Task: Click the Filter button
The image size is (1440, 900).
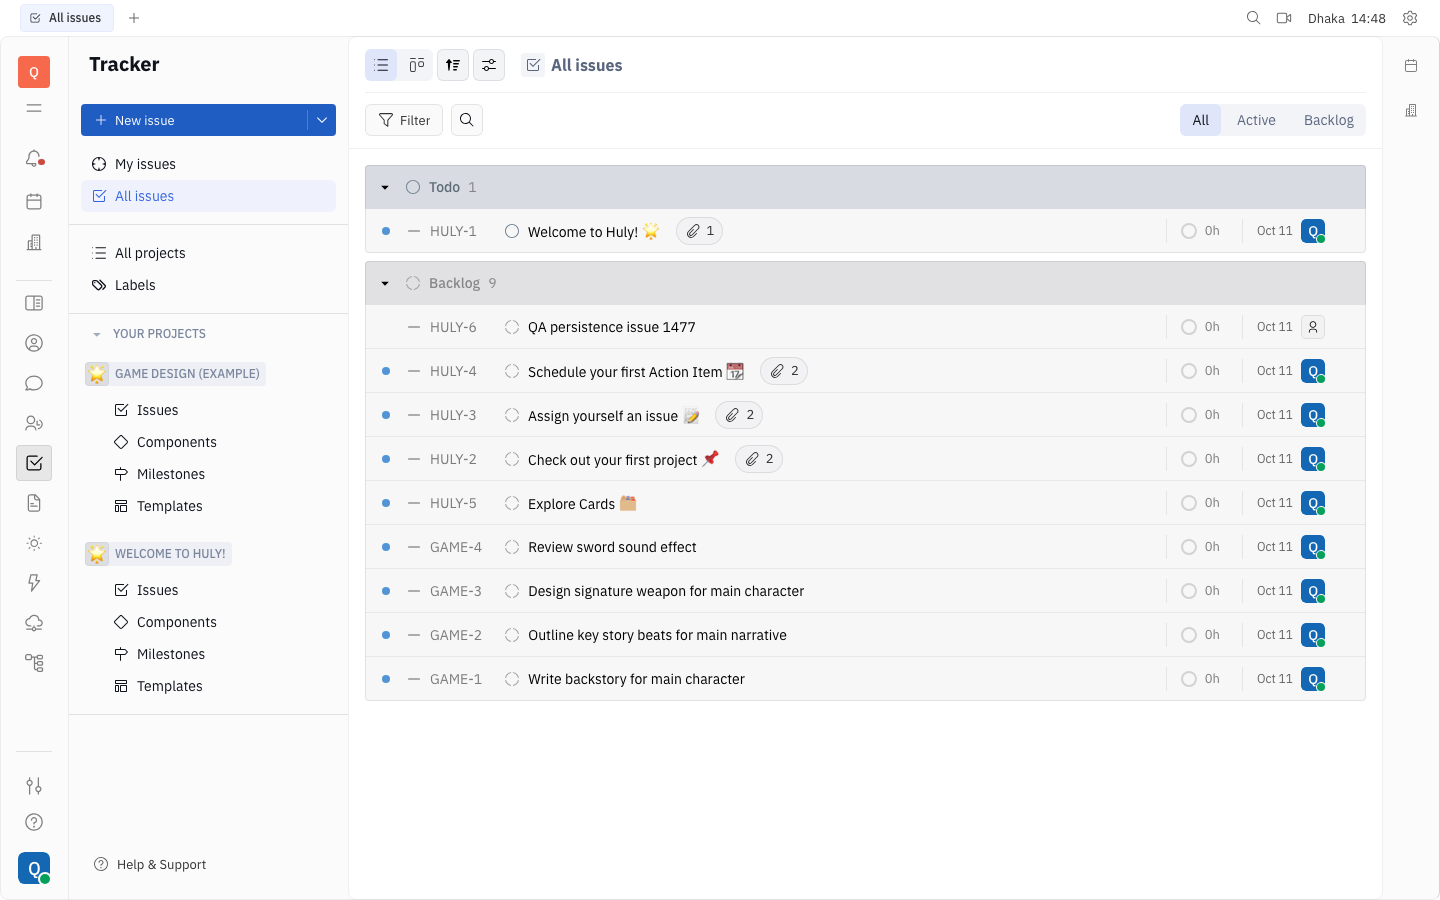Action: coord(404,120)
